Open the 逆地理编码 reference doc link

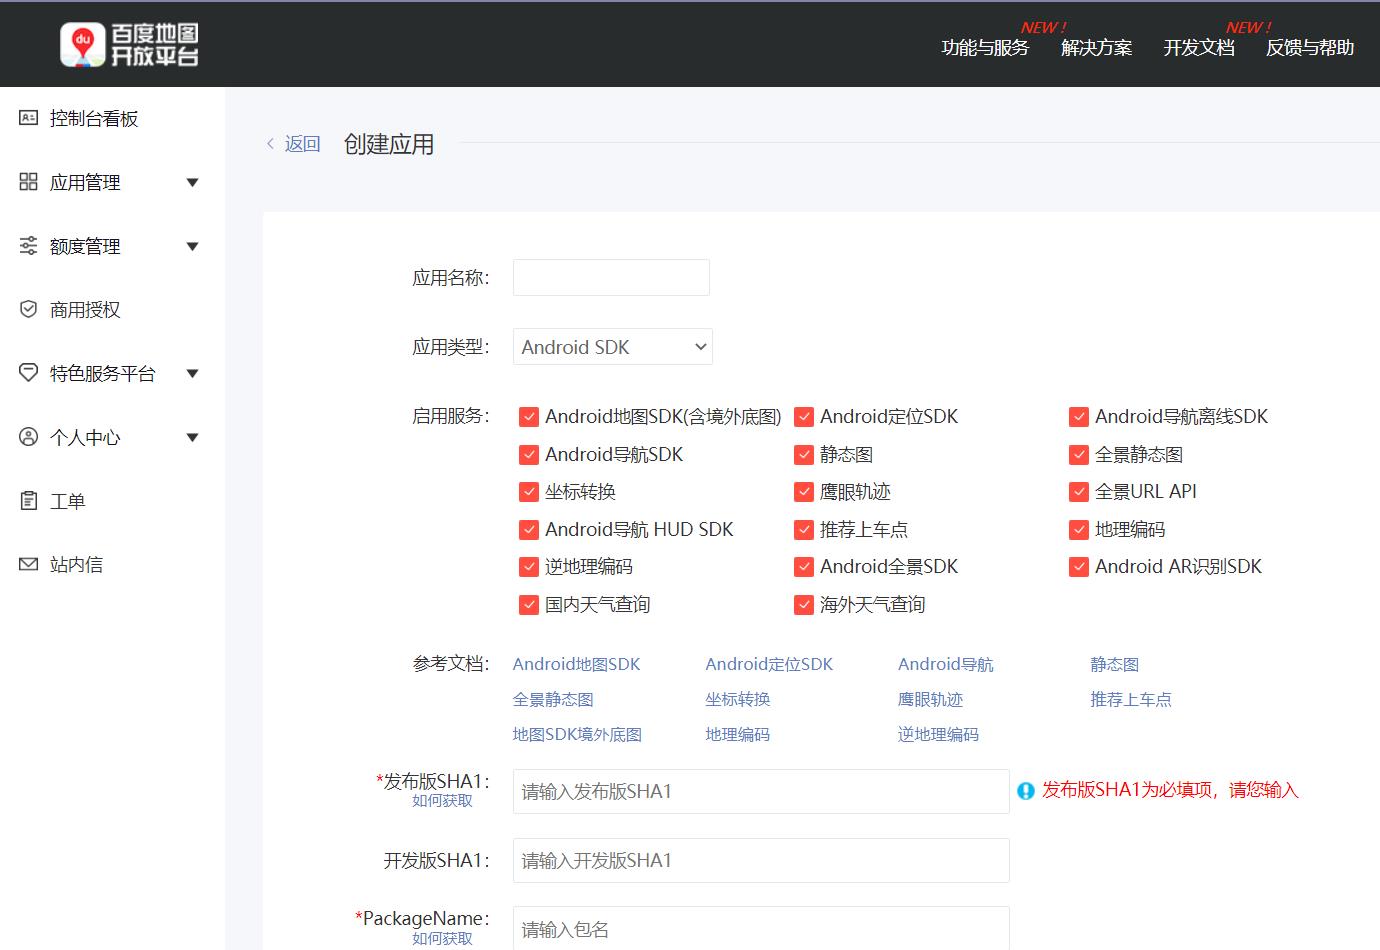[938, 734]
